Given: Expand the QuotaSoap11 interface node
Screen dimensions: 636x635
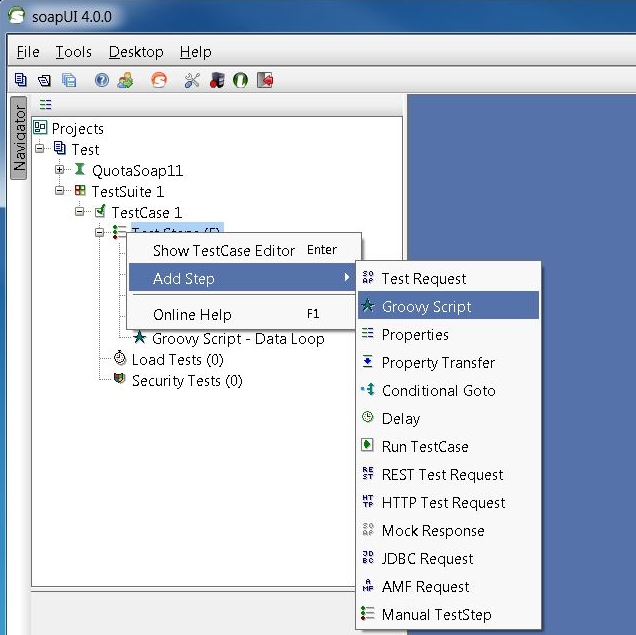Looking at the screenshot, I should pyautogui.click(x=60, y=169).
